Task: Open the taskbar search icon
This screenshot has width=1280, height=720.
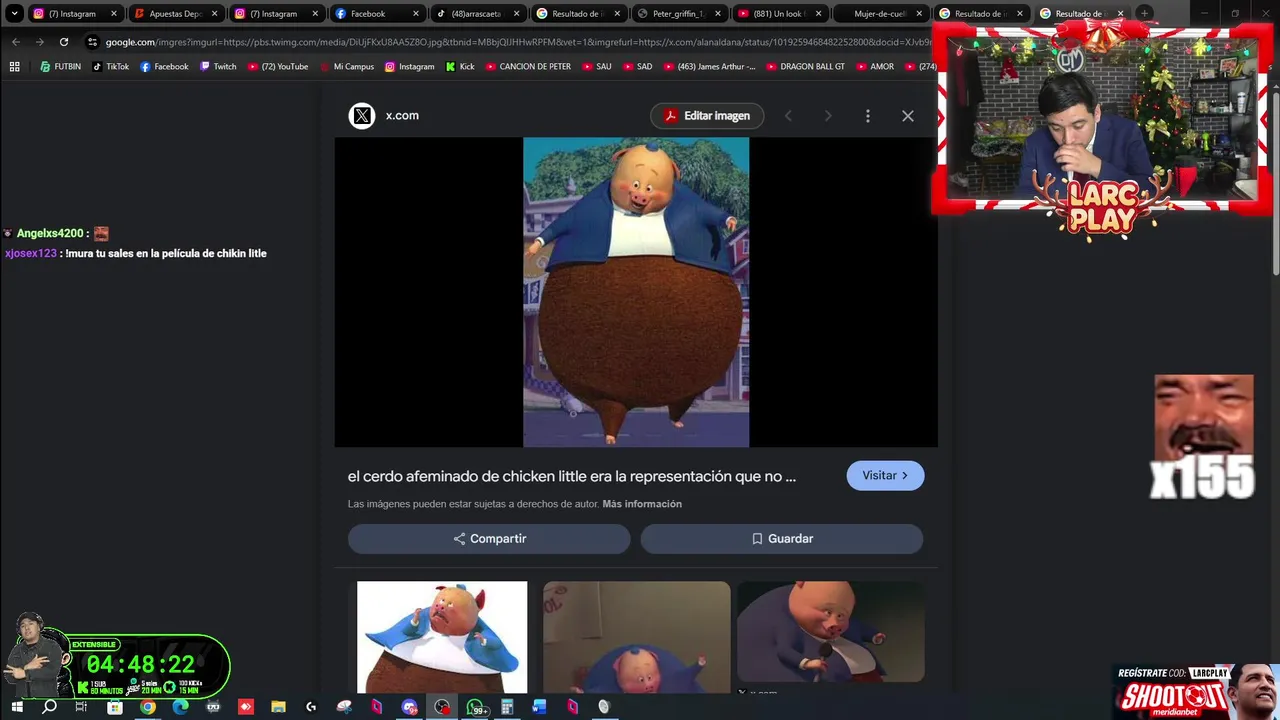Action: [49, 707]
